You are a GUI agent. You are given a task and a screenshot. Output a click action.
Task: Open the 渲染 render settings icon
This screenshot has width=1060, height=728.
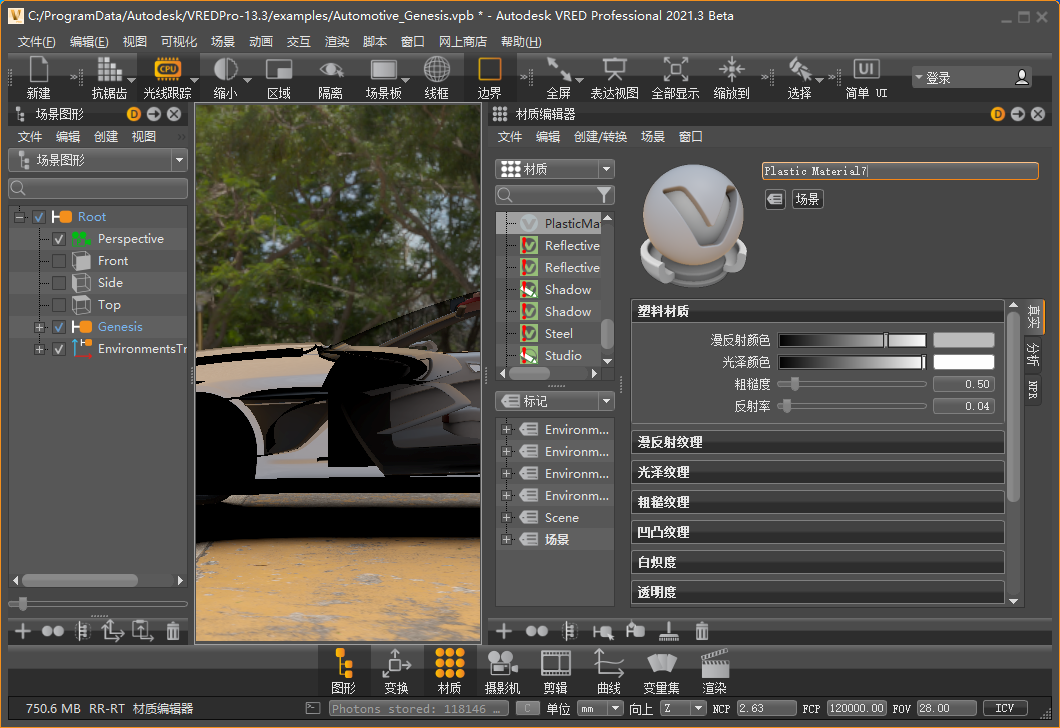tap(714, 663)
